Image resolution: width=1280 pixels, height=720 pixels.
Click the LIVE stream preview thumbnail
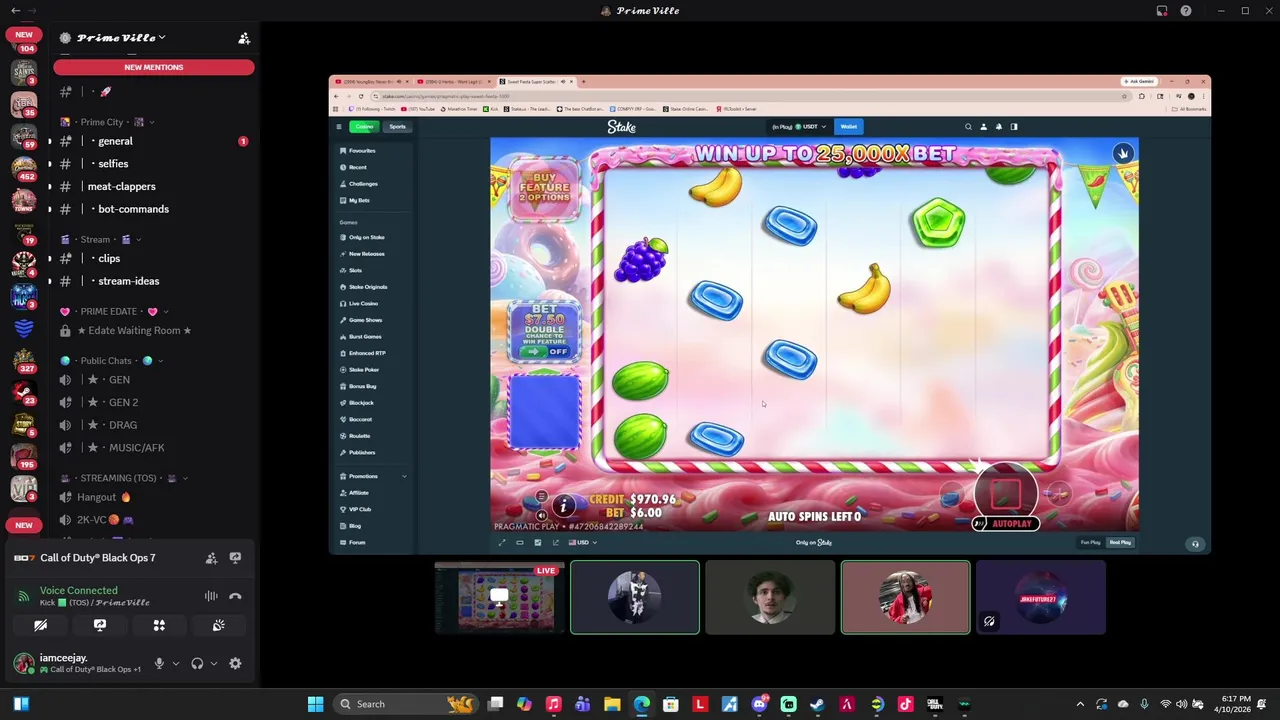500,597
